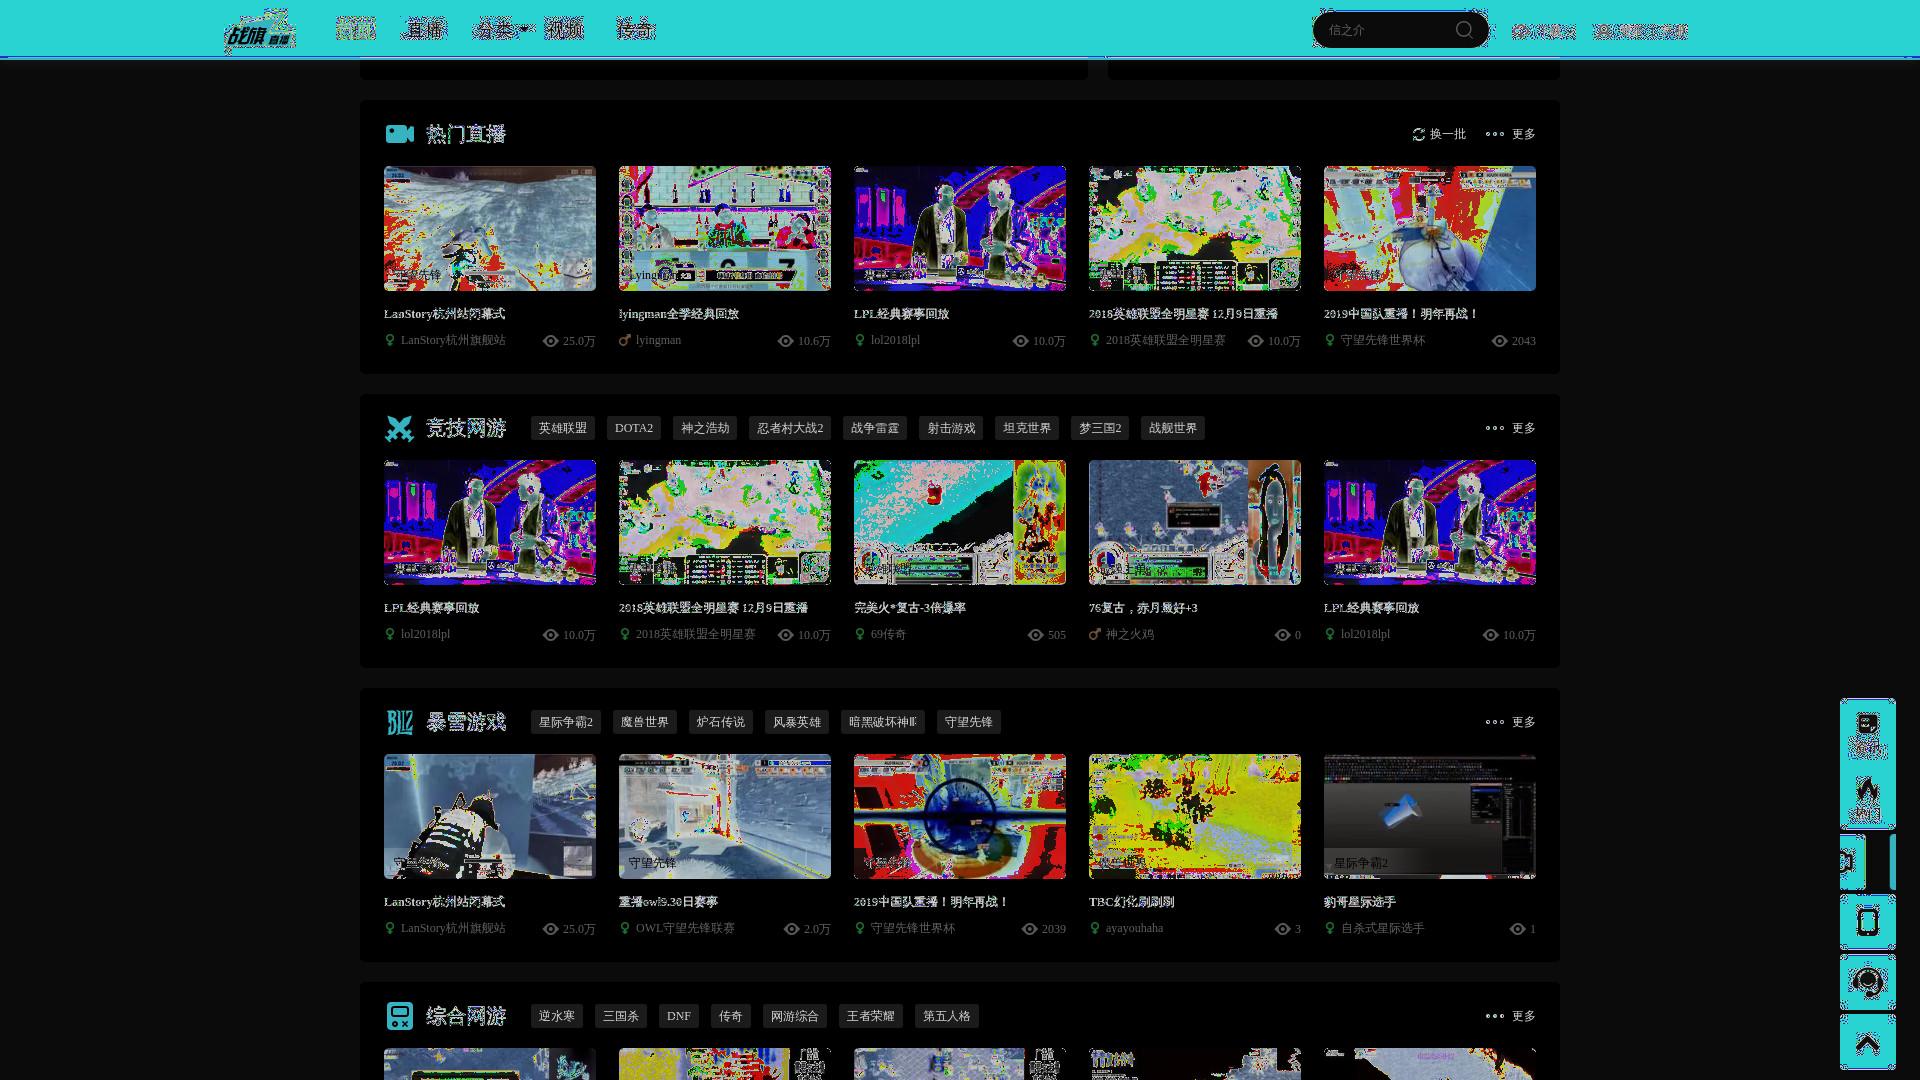Select the 暗黑破坏神Ⅲ category tag
The width and height of the screenshot is (1920, 1080).
pyautogui.click(x=883, y=722)
